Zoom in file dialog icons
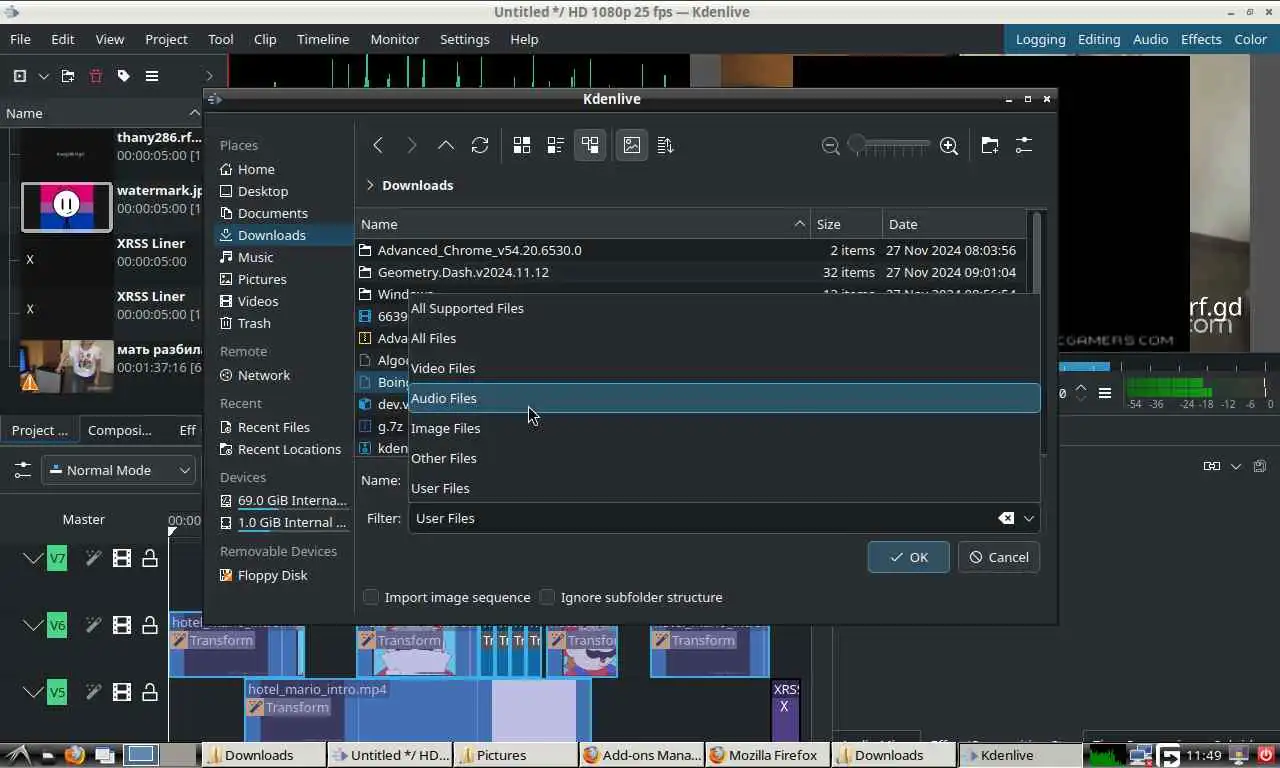Viewport: 1280px width, 768px height. click(x=949, y=146)
